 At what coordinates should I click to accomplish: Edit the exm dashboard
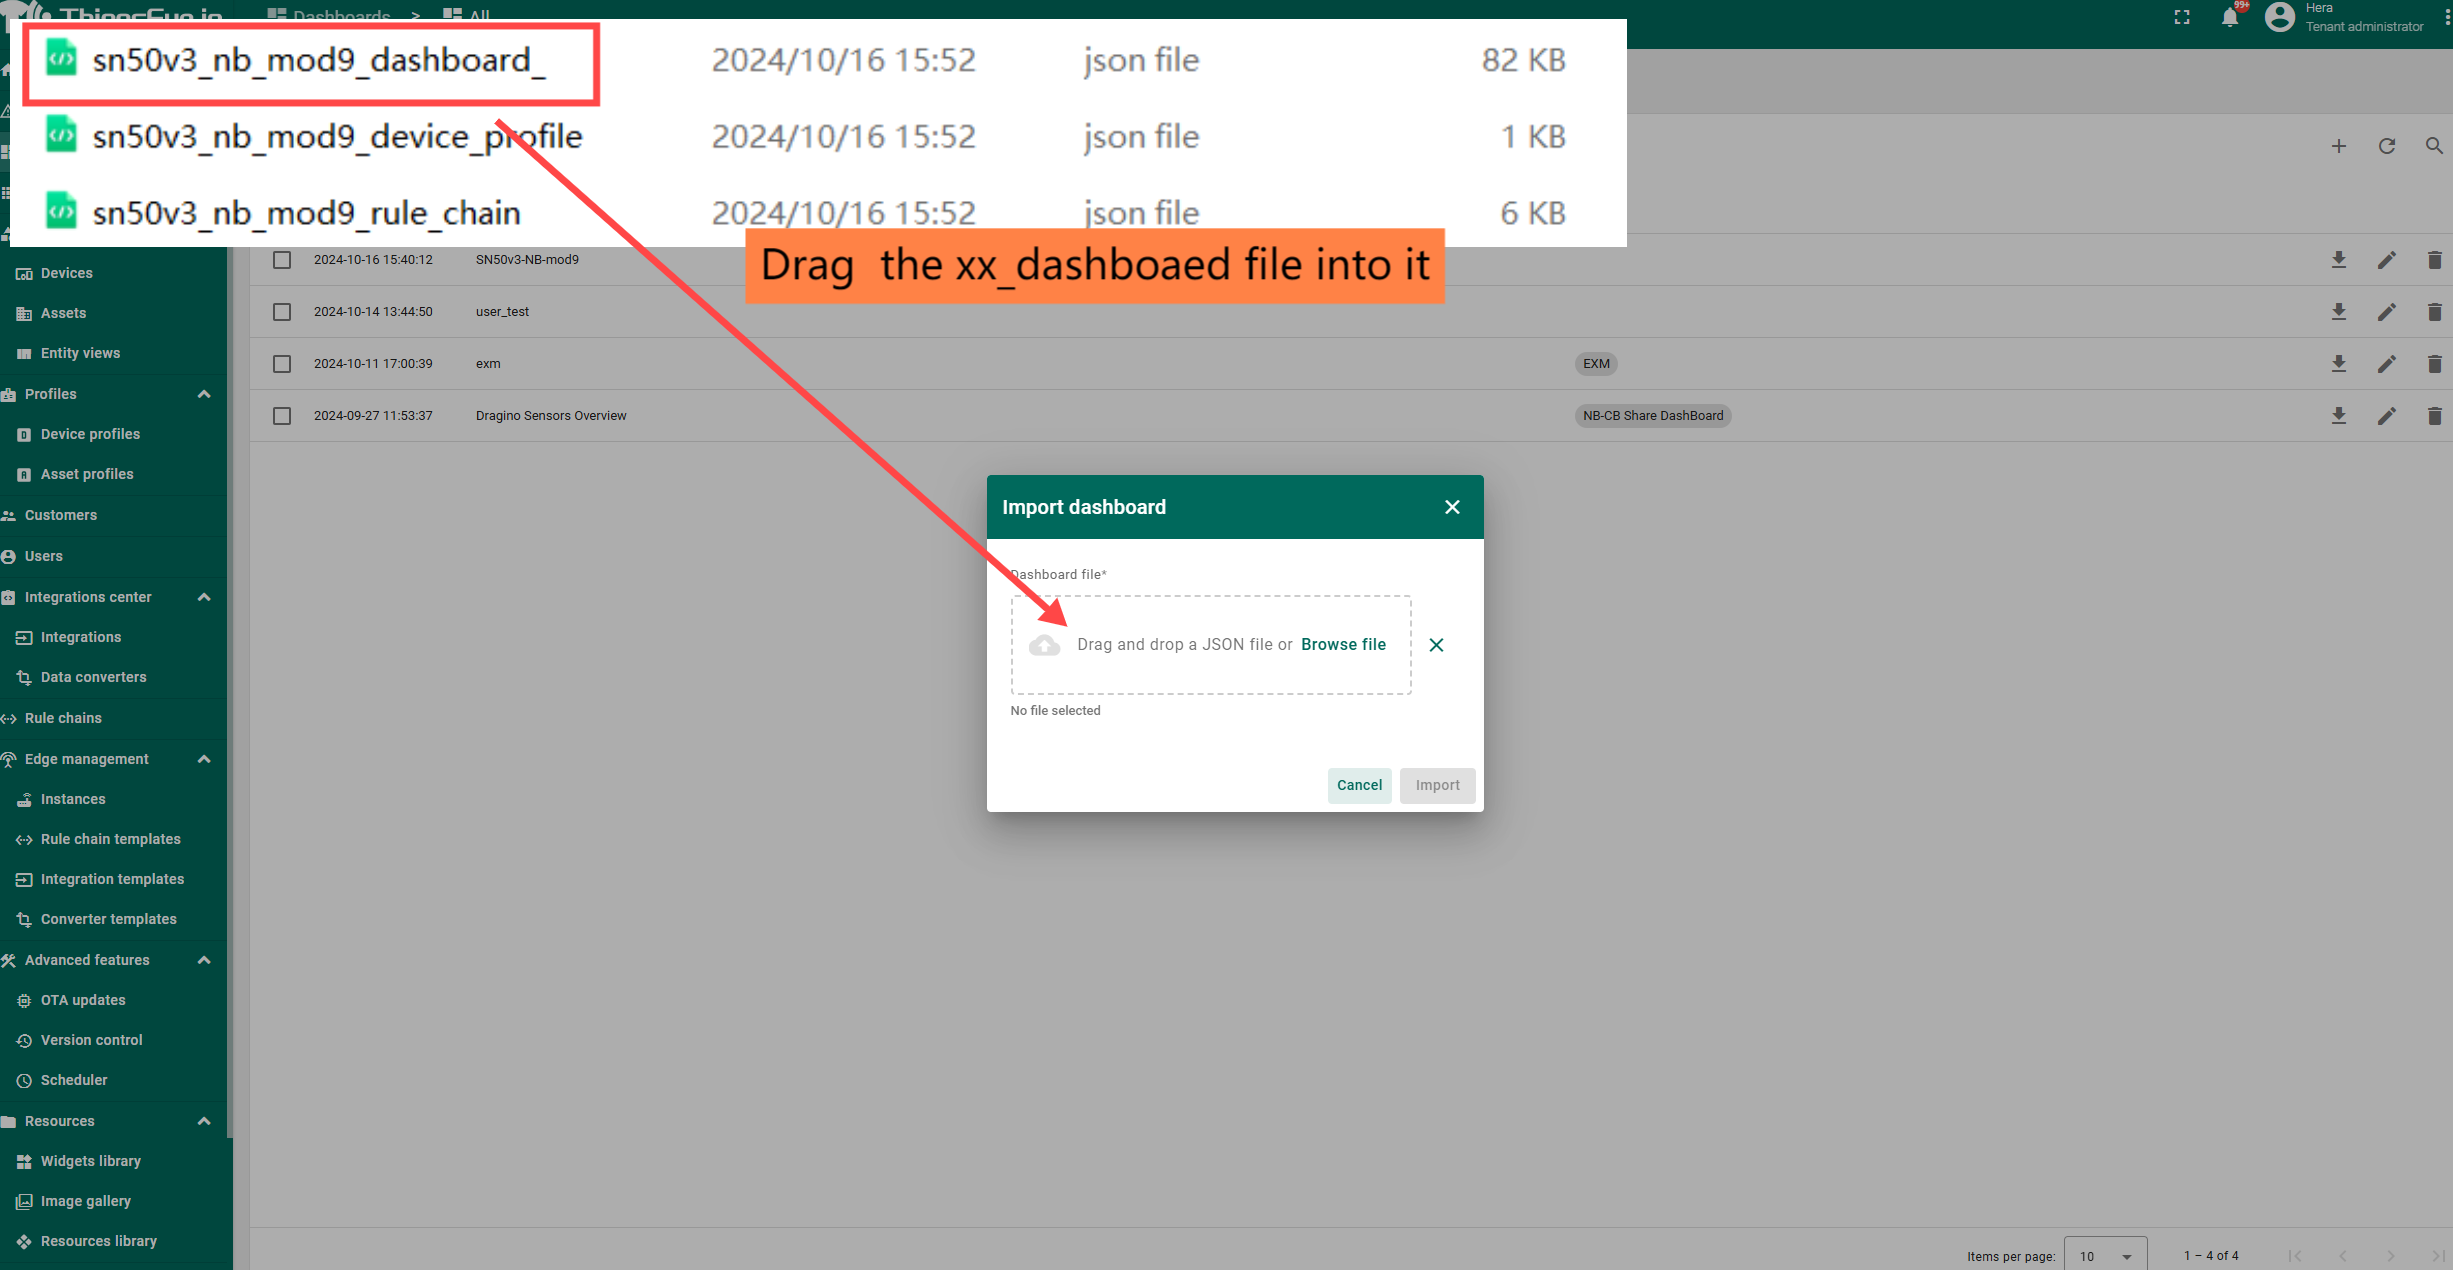[2386, 364]
